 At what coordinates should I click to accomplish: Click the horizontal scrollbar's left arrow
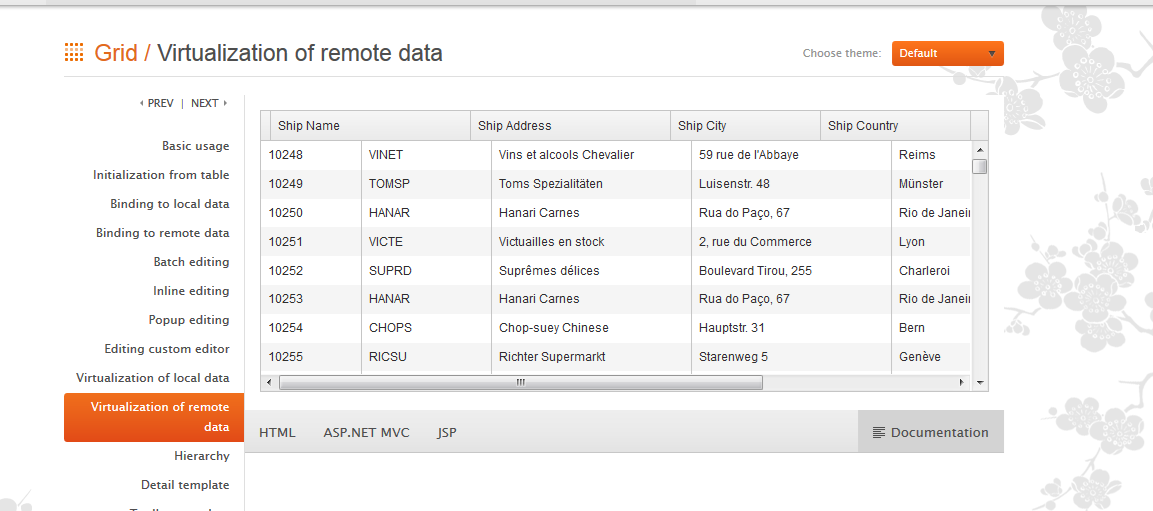coord(268,382)
